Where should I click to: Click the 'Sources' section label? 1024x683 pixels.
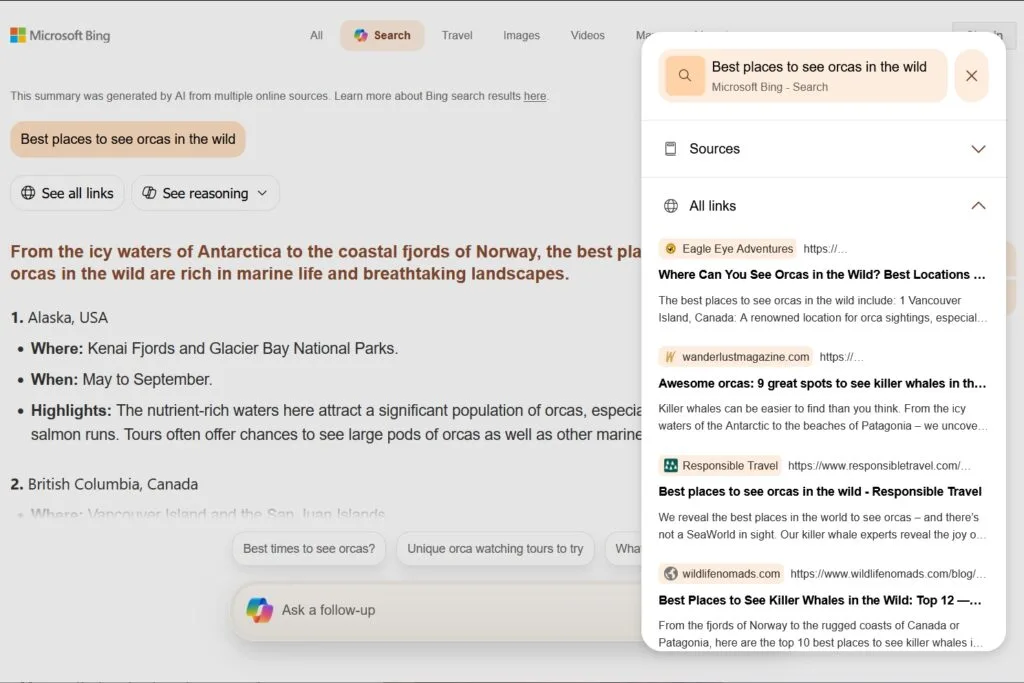pyautogui.click(x=714, y=149)
